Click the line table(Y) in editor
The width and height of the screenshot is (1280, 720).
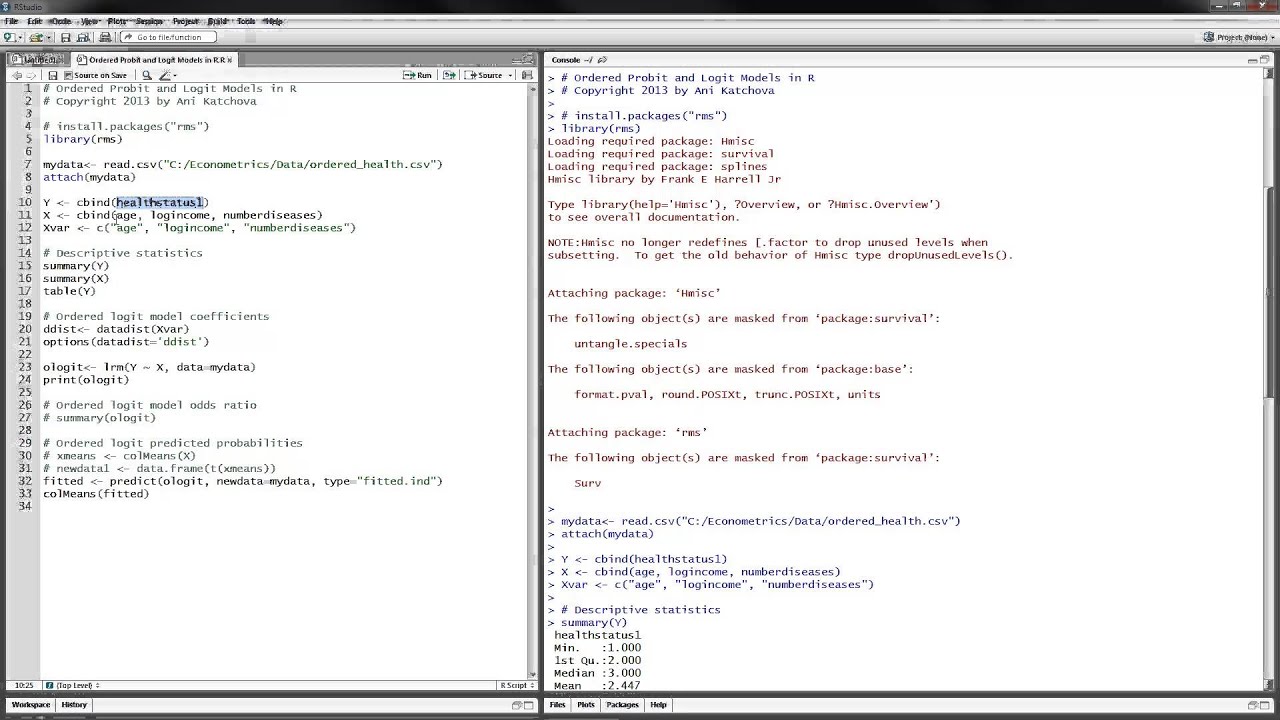[x=69, y=291]
